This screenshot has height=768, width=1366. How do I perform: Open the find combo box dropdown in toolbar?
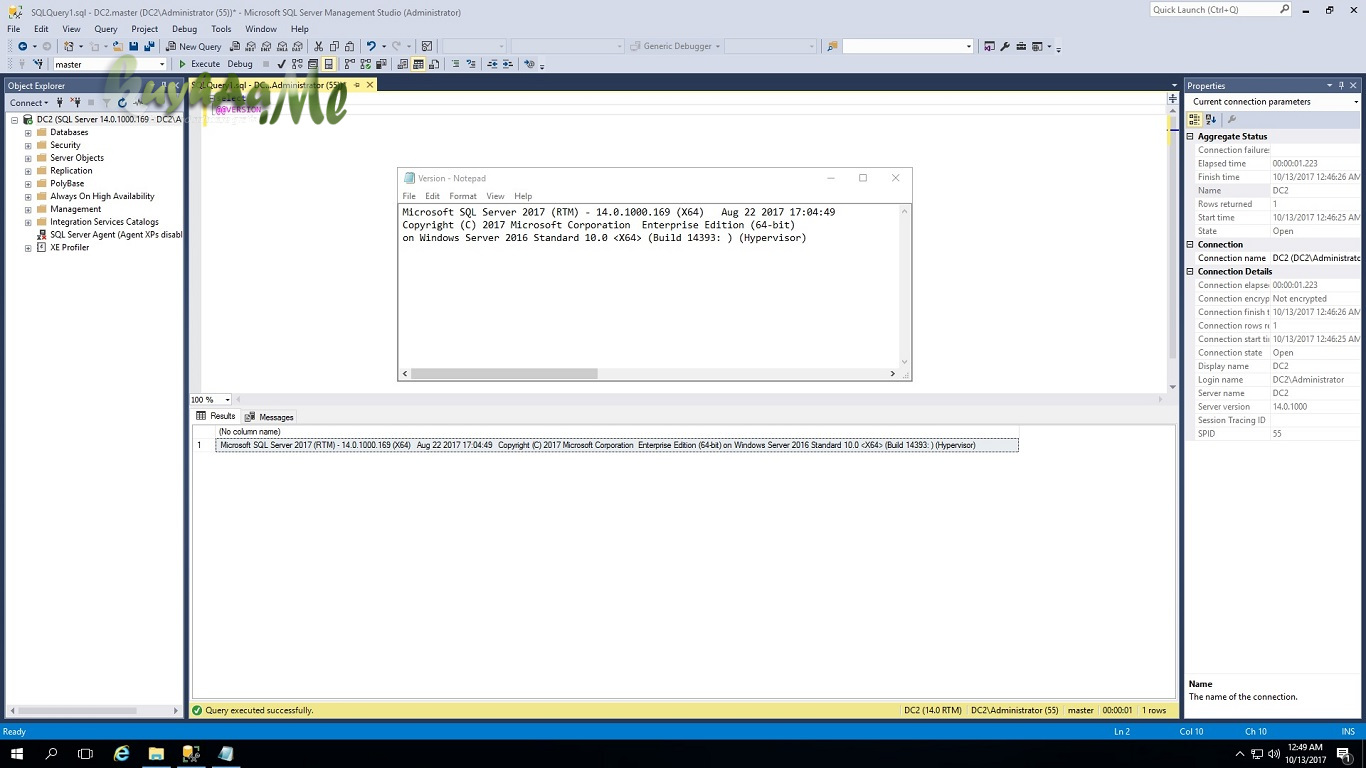(x=969, y=46)
